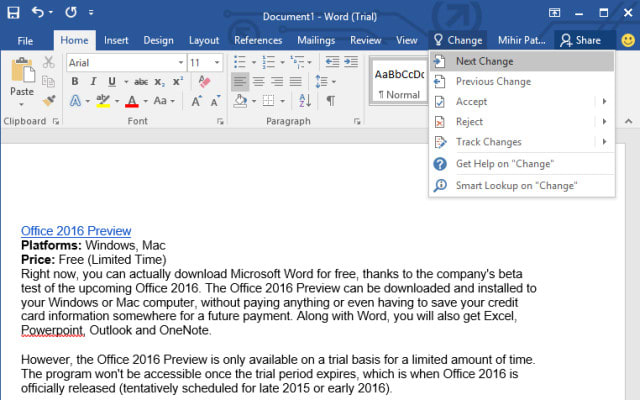Click the Tell Me box containing Change
Screen dimensions: 640x400
[x=458, y=40]
